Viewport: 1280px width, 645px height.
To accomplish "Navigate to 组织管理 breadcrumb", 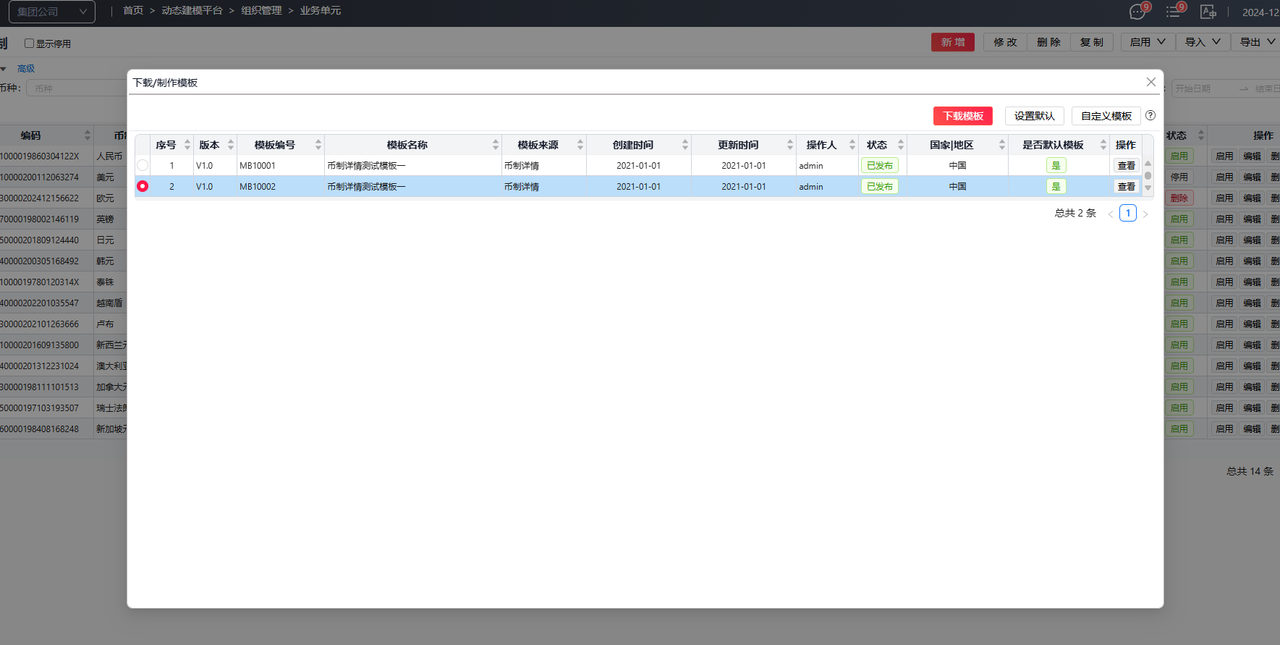I will 261,11.
